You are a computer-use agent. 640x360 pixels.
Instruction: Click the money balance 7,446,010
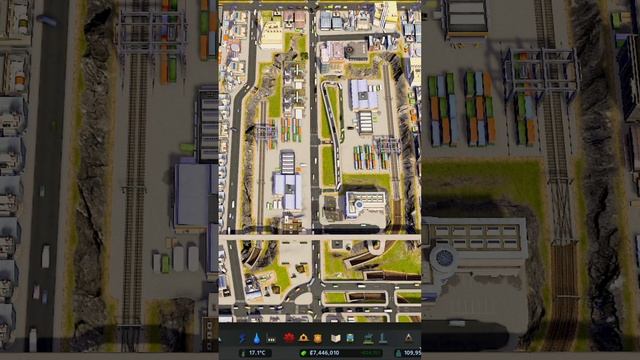point(324,353)
